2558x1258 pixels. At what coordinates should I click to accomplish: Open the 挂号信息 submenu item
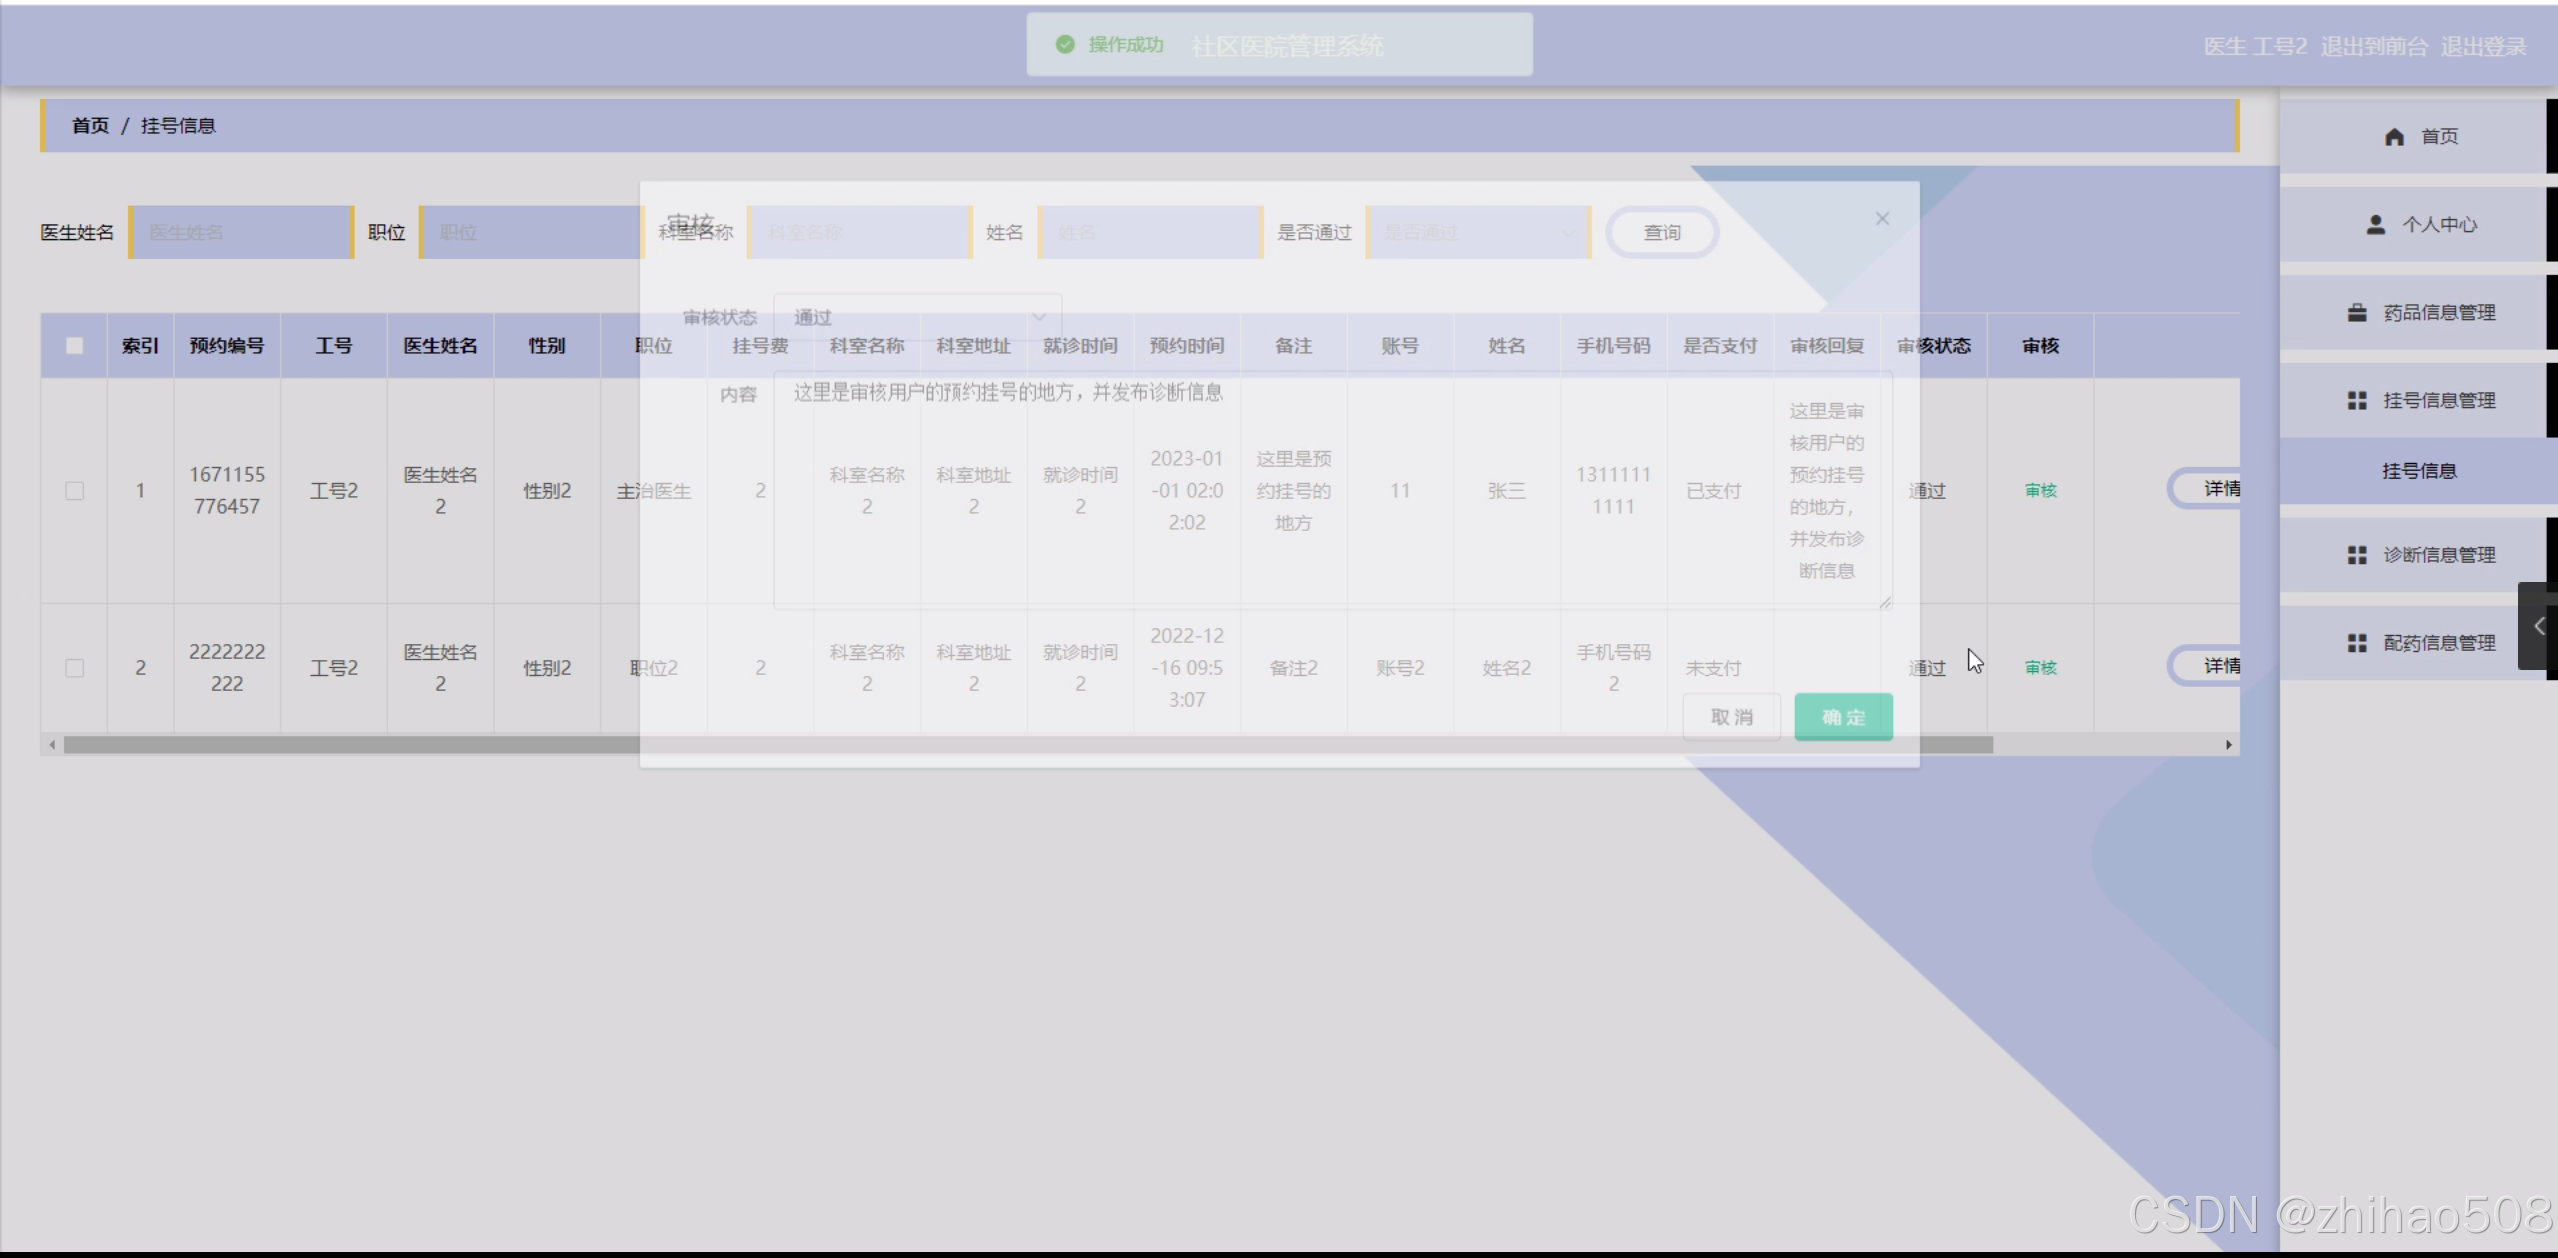click(x=2418, y=471)
